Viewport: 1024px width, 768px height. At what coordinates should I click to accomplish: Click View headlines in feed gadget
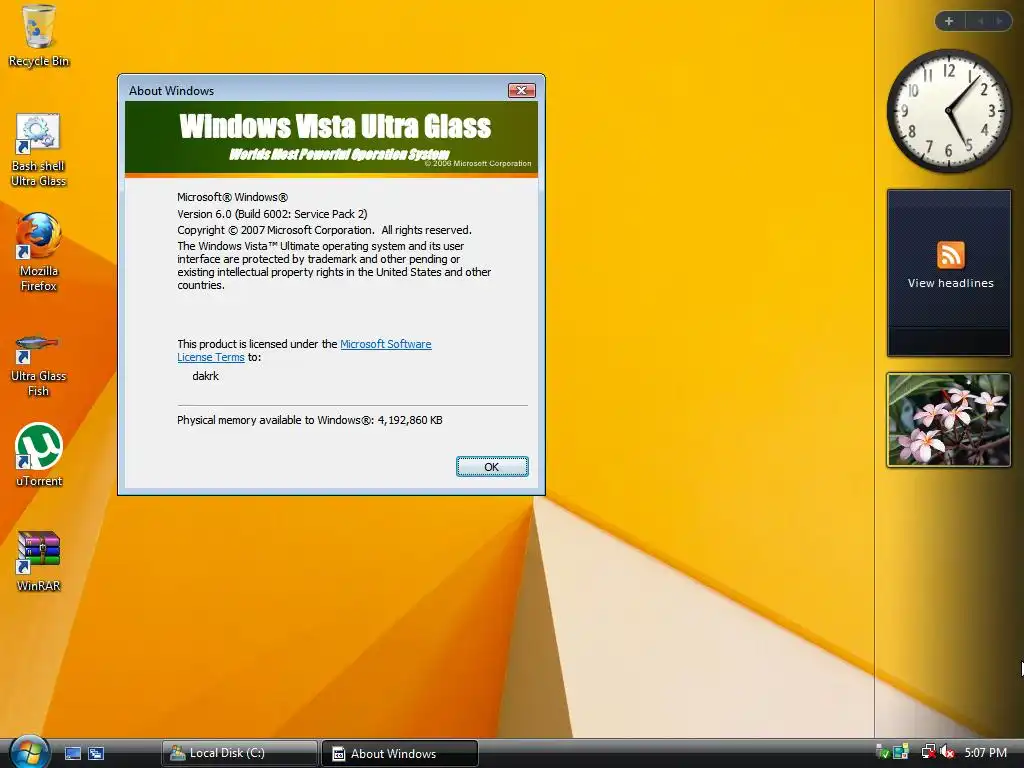pyautogui.click(x=950, y=283)
